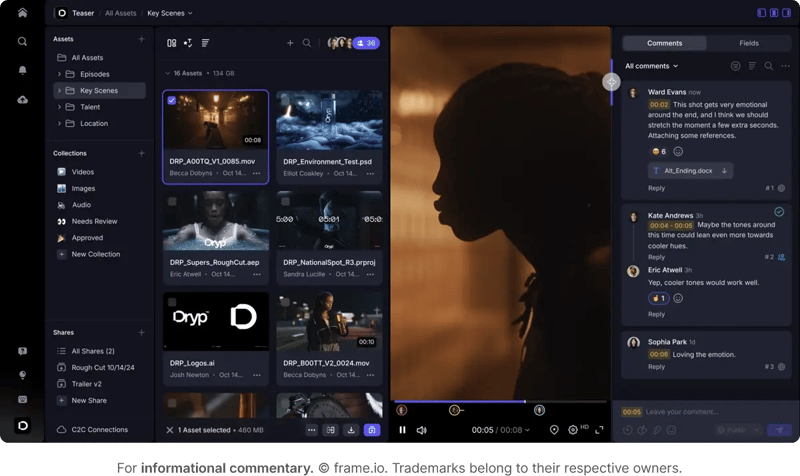Screen dimensions: 800x476
Task: Click the lightbulb tips icon
Action: tap(22, 375)
